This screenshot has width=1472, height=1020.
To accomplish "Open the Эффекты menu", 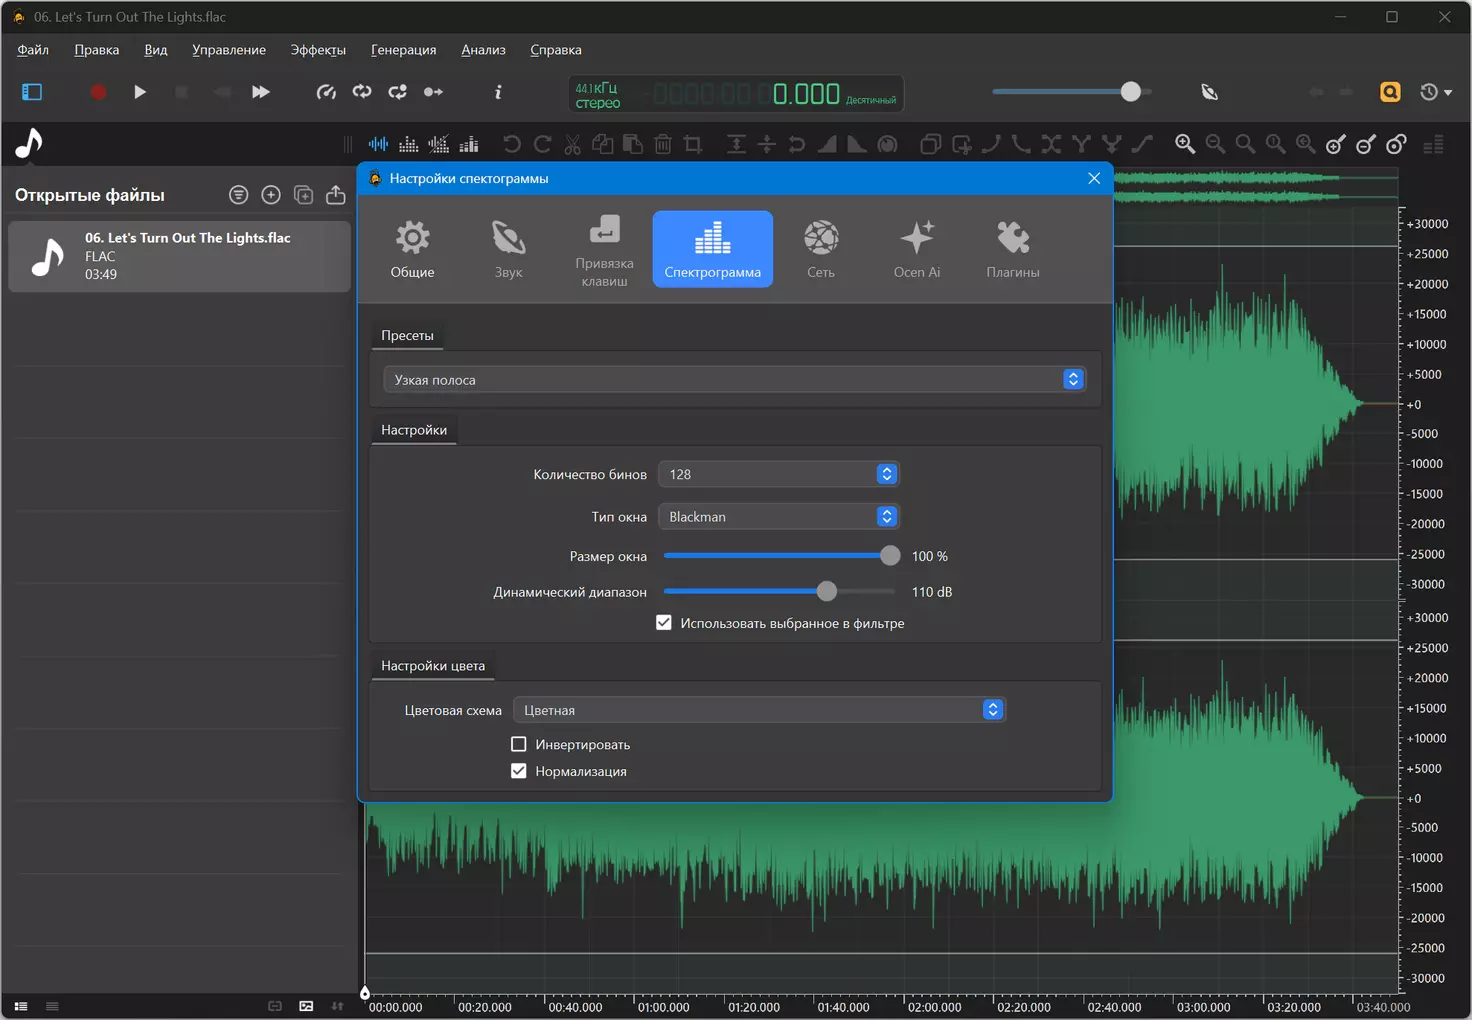I will [x=318, y=50].
